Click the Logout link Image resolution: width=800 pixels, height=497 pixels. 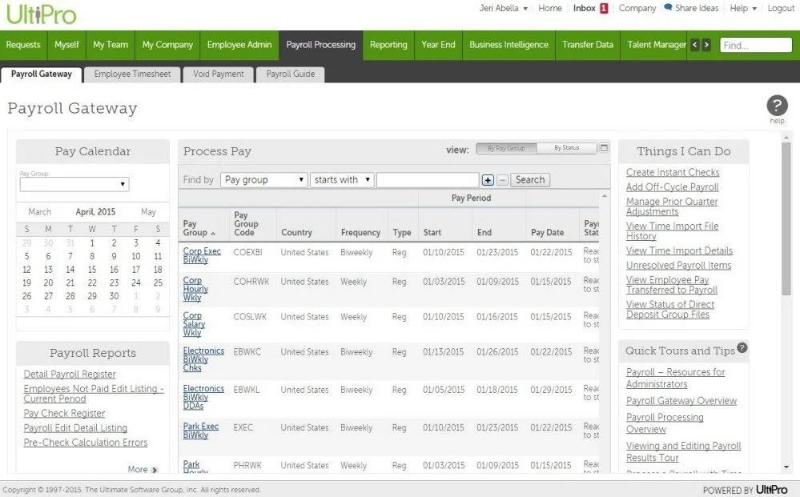pyautogui.click(x=781, y=8)
